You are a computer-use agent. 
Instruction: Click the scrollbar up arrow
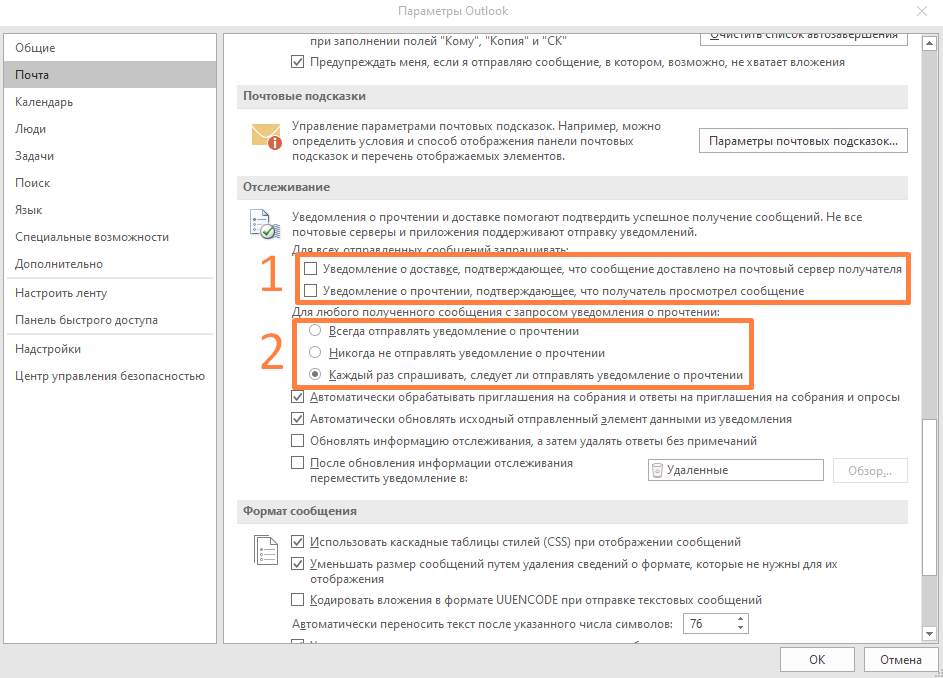click(x=929, y=43)
